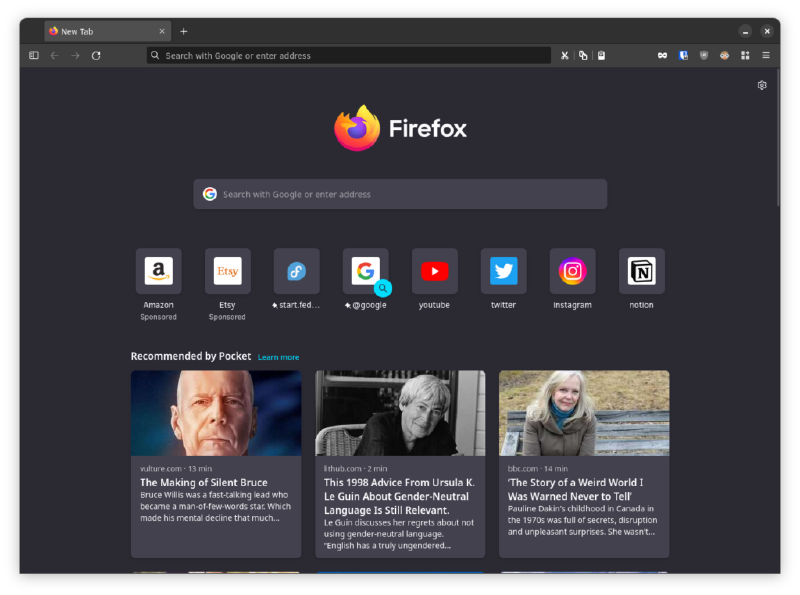Open the Bitwarden extension icon

pyautogui.click(x=684, y=56)
